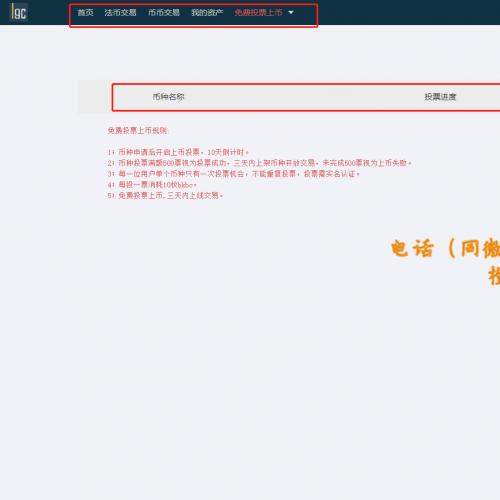500x500 pixels.
Task: Open the 法币交易 menu item
Action: coord(120,13)
